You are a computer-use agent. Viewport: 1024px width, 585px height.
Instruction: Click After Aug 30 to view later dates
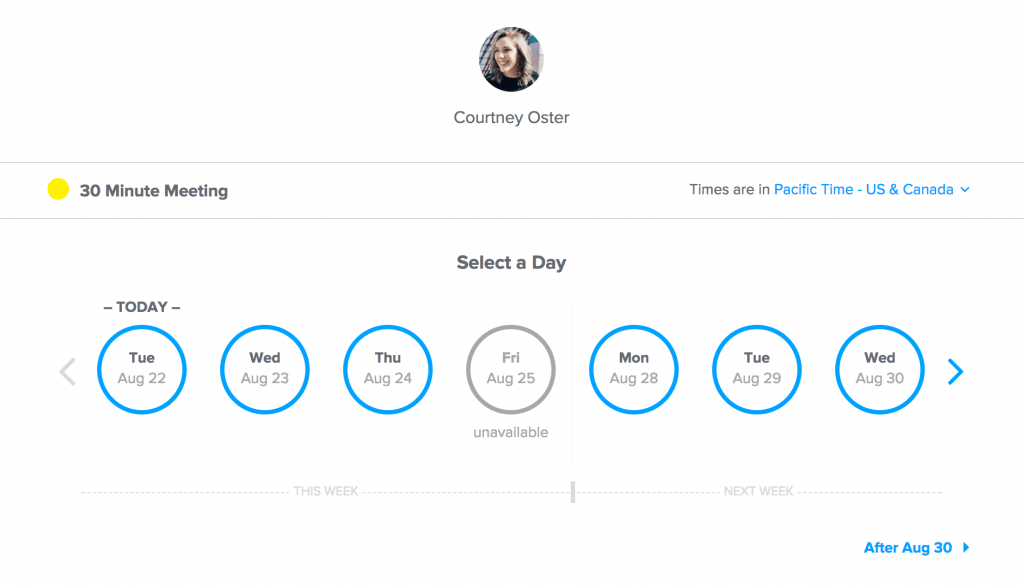click(908, 548)
